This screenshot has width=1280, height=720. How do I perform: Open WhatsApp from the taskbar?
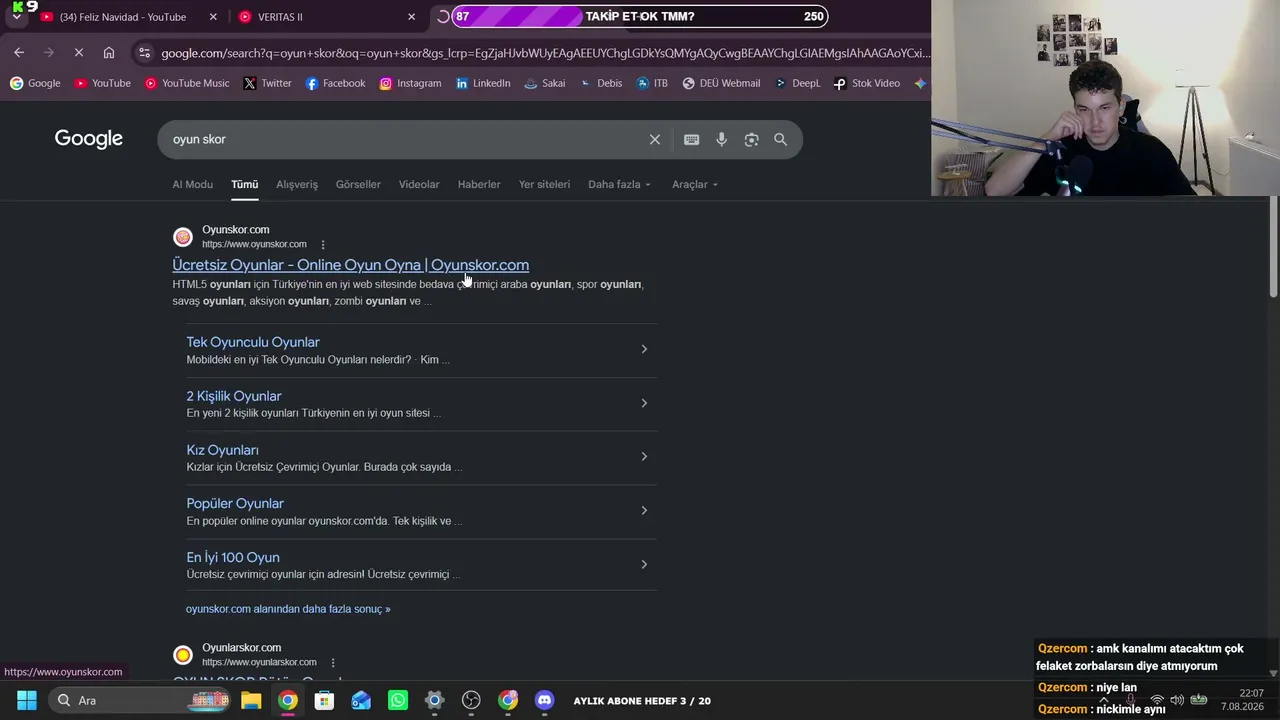(x=398, y=700)
